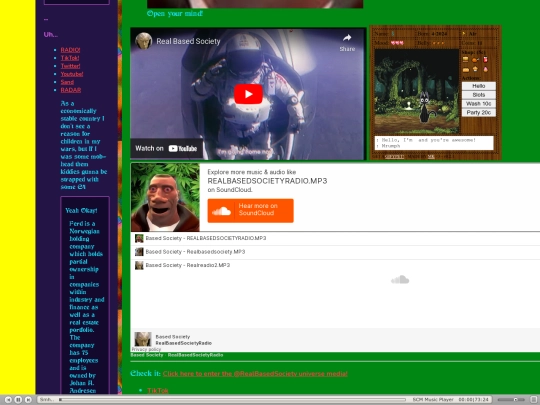540x405 pixels.
Task: Click the Hello action button
Action: [x=479, y=86]
